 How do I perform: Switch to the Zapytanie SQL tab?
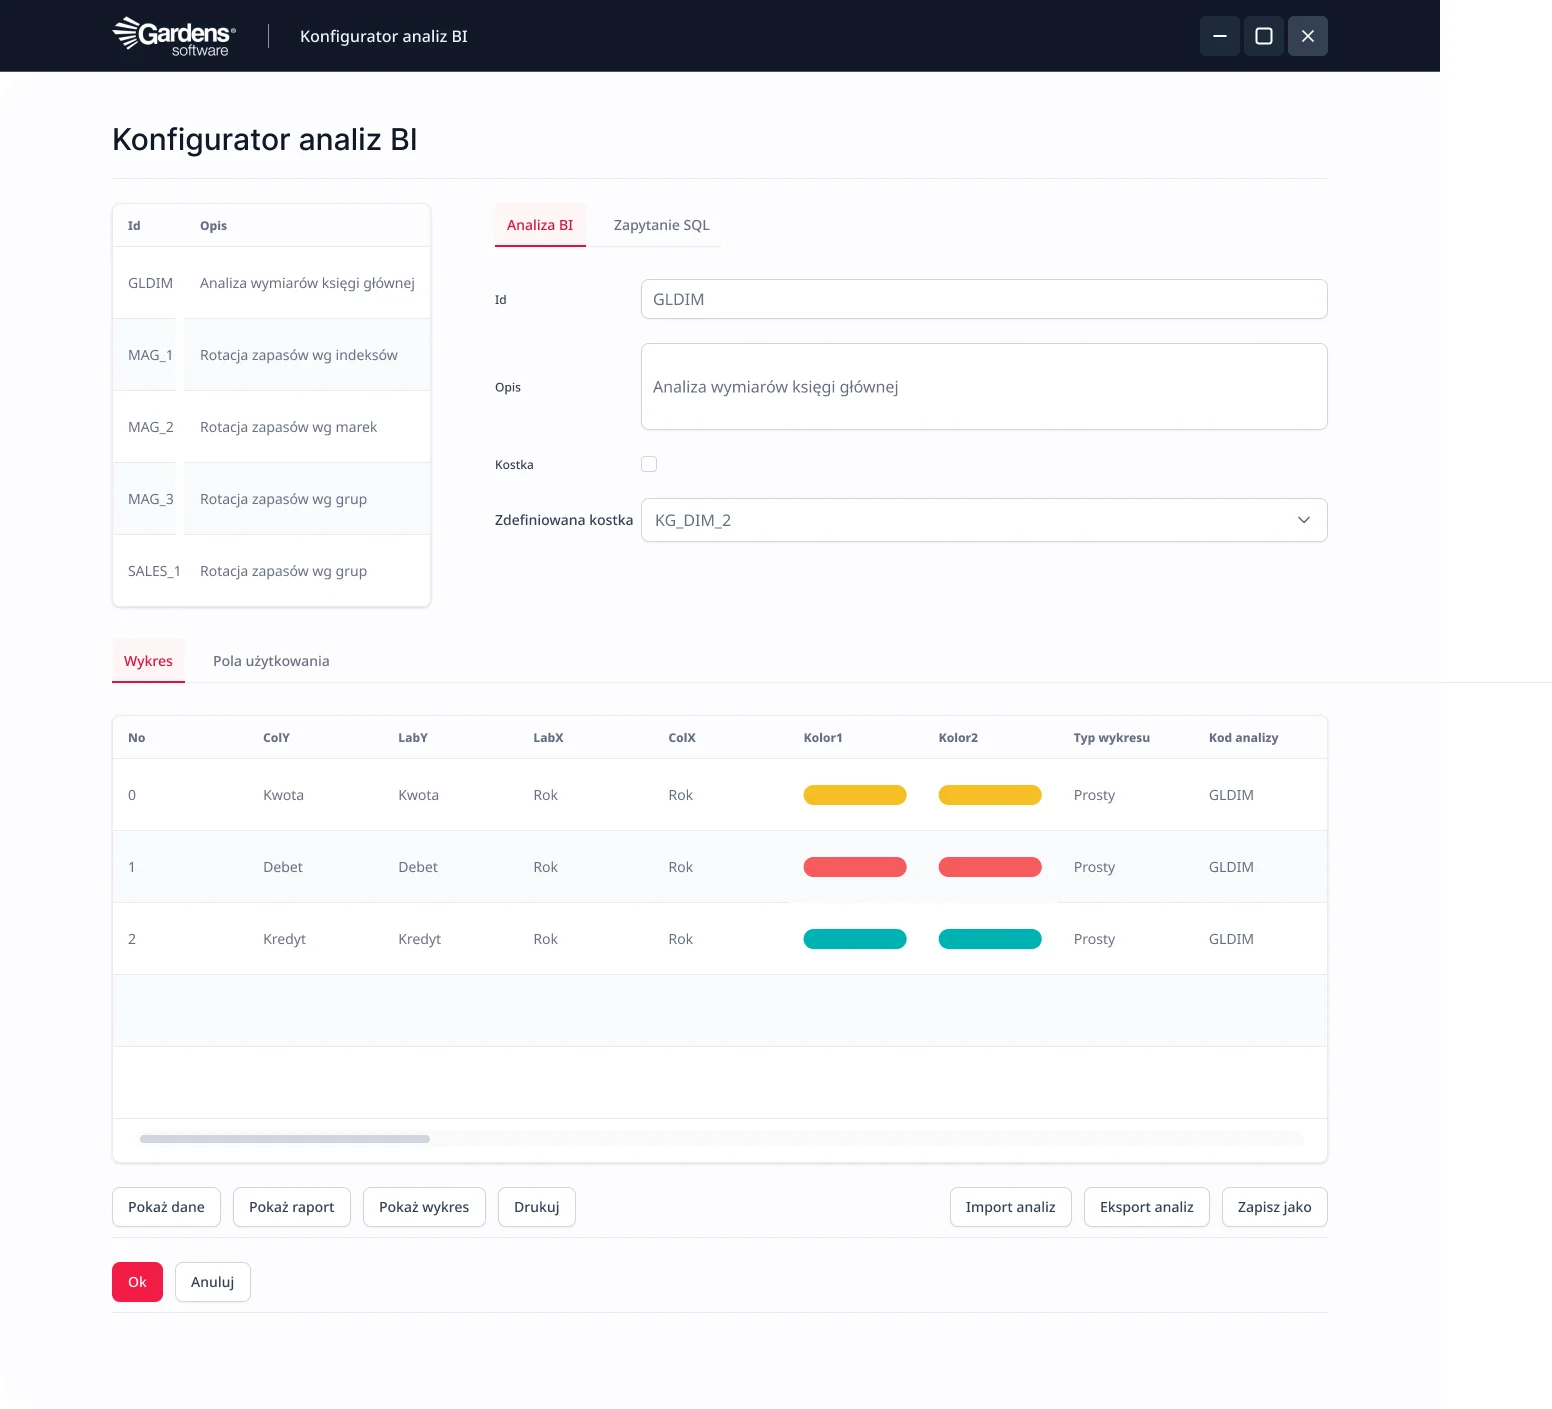point(661,225)
